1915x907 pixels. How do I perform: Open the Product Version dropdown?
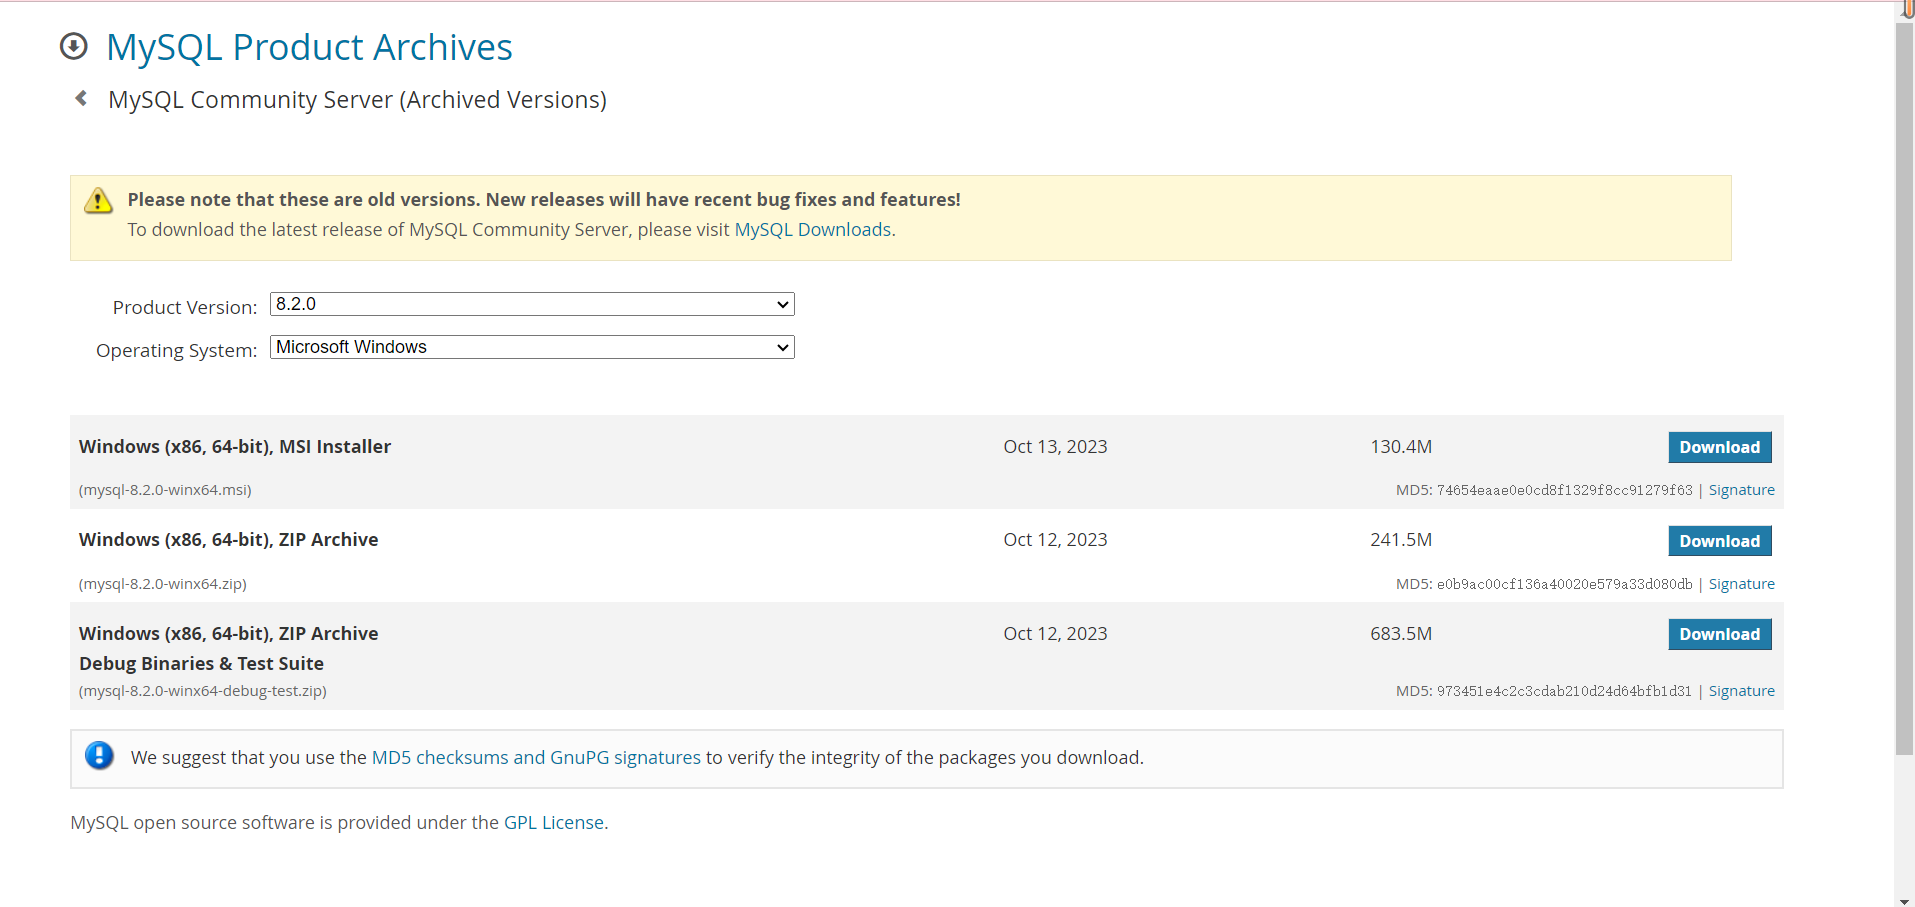coord(532,304)
